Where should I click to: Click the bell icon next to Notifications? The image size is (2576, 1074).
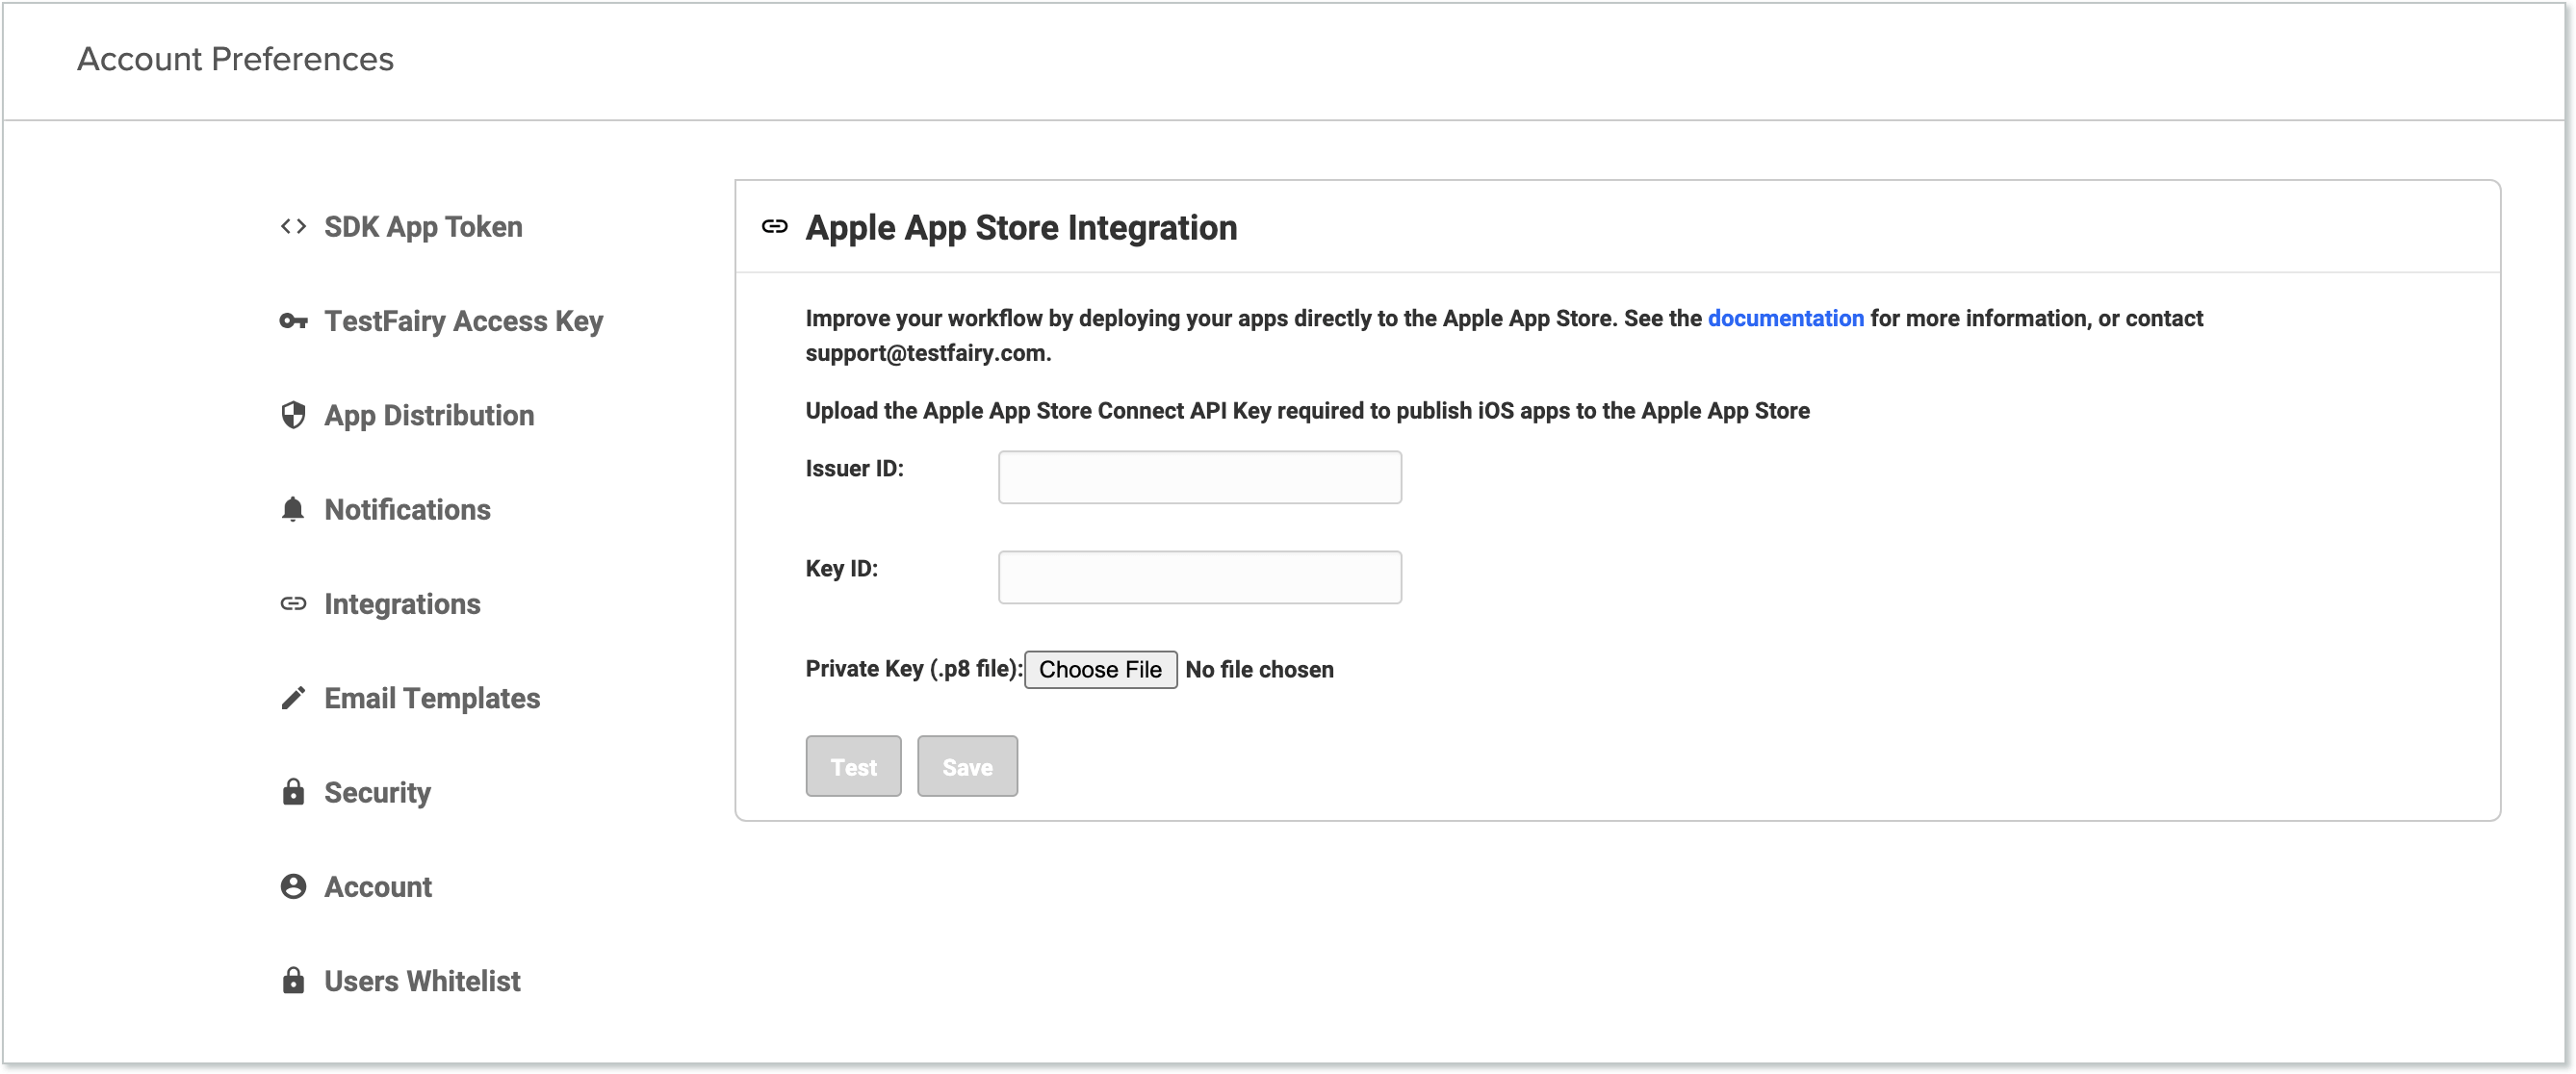point(293,509)
